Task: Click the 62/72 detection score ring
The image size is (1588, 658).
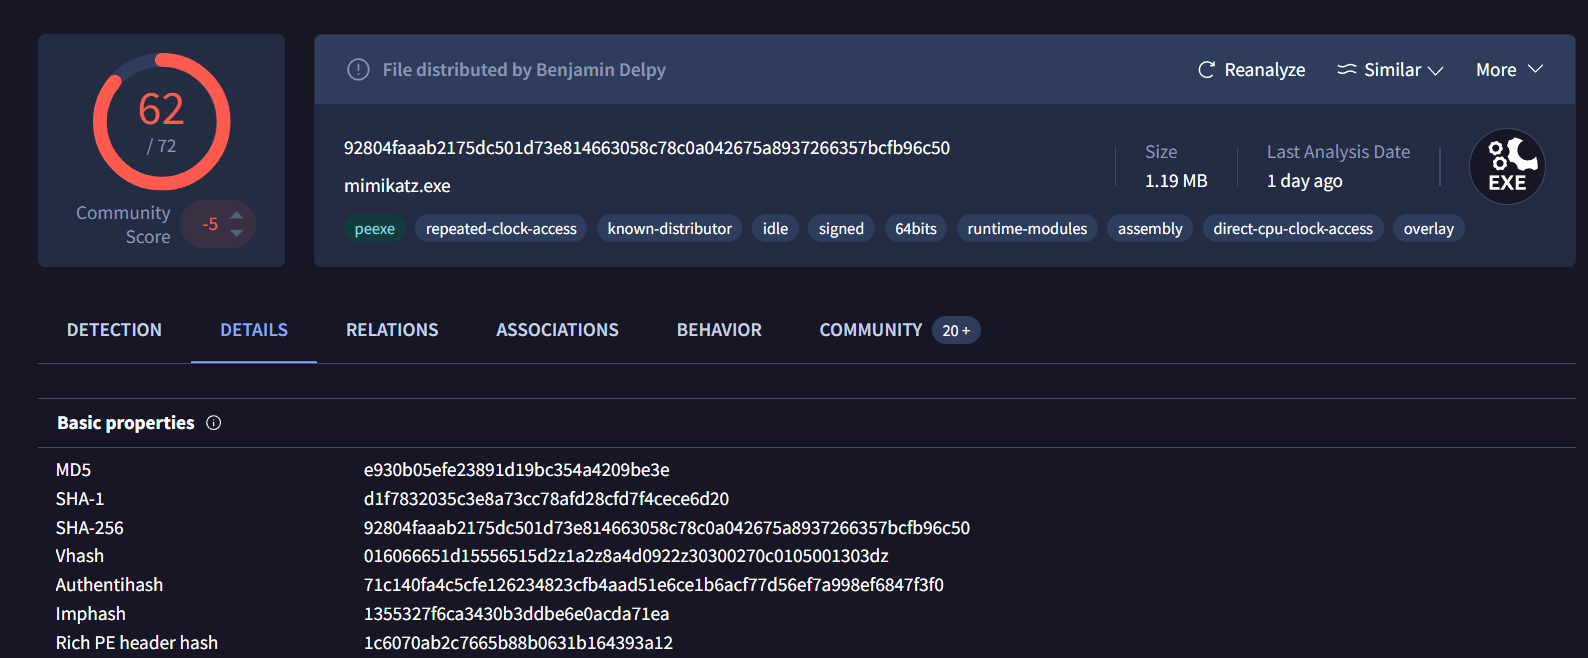Action: click(161, 122)
